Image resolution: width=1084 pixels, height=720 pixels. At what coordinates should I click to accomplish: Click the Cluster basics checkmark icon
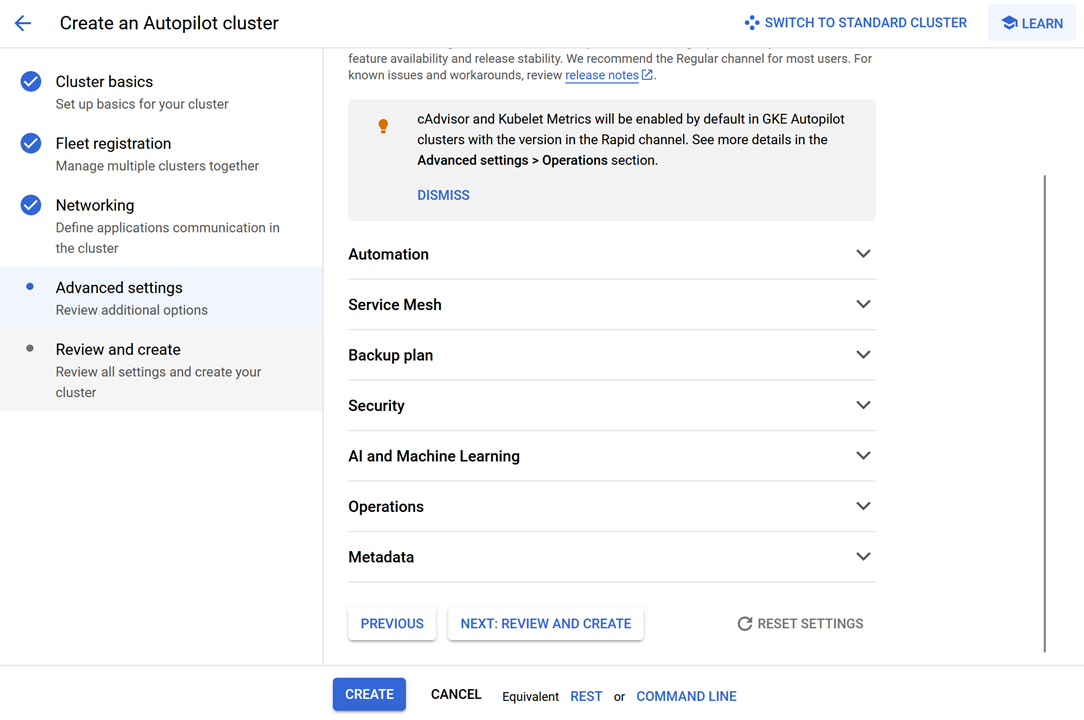pyautogui.click(x=30, y=82)
